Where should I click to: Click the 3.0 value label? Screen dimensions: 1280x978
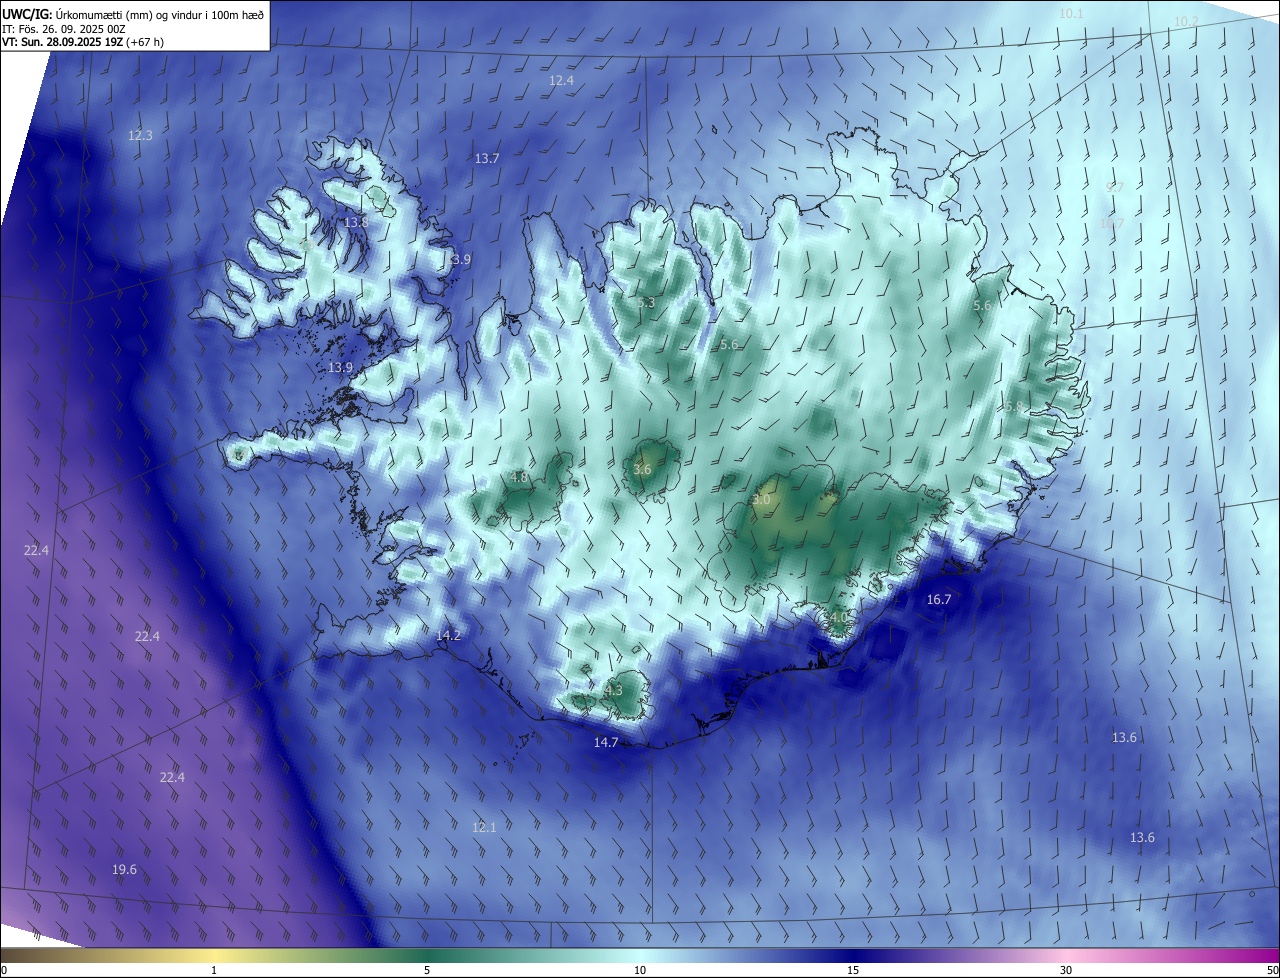point(762,498)
